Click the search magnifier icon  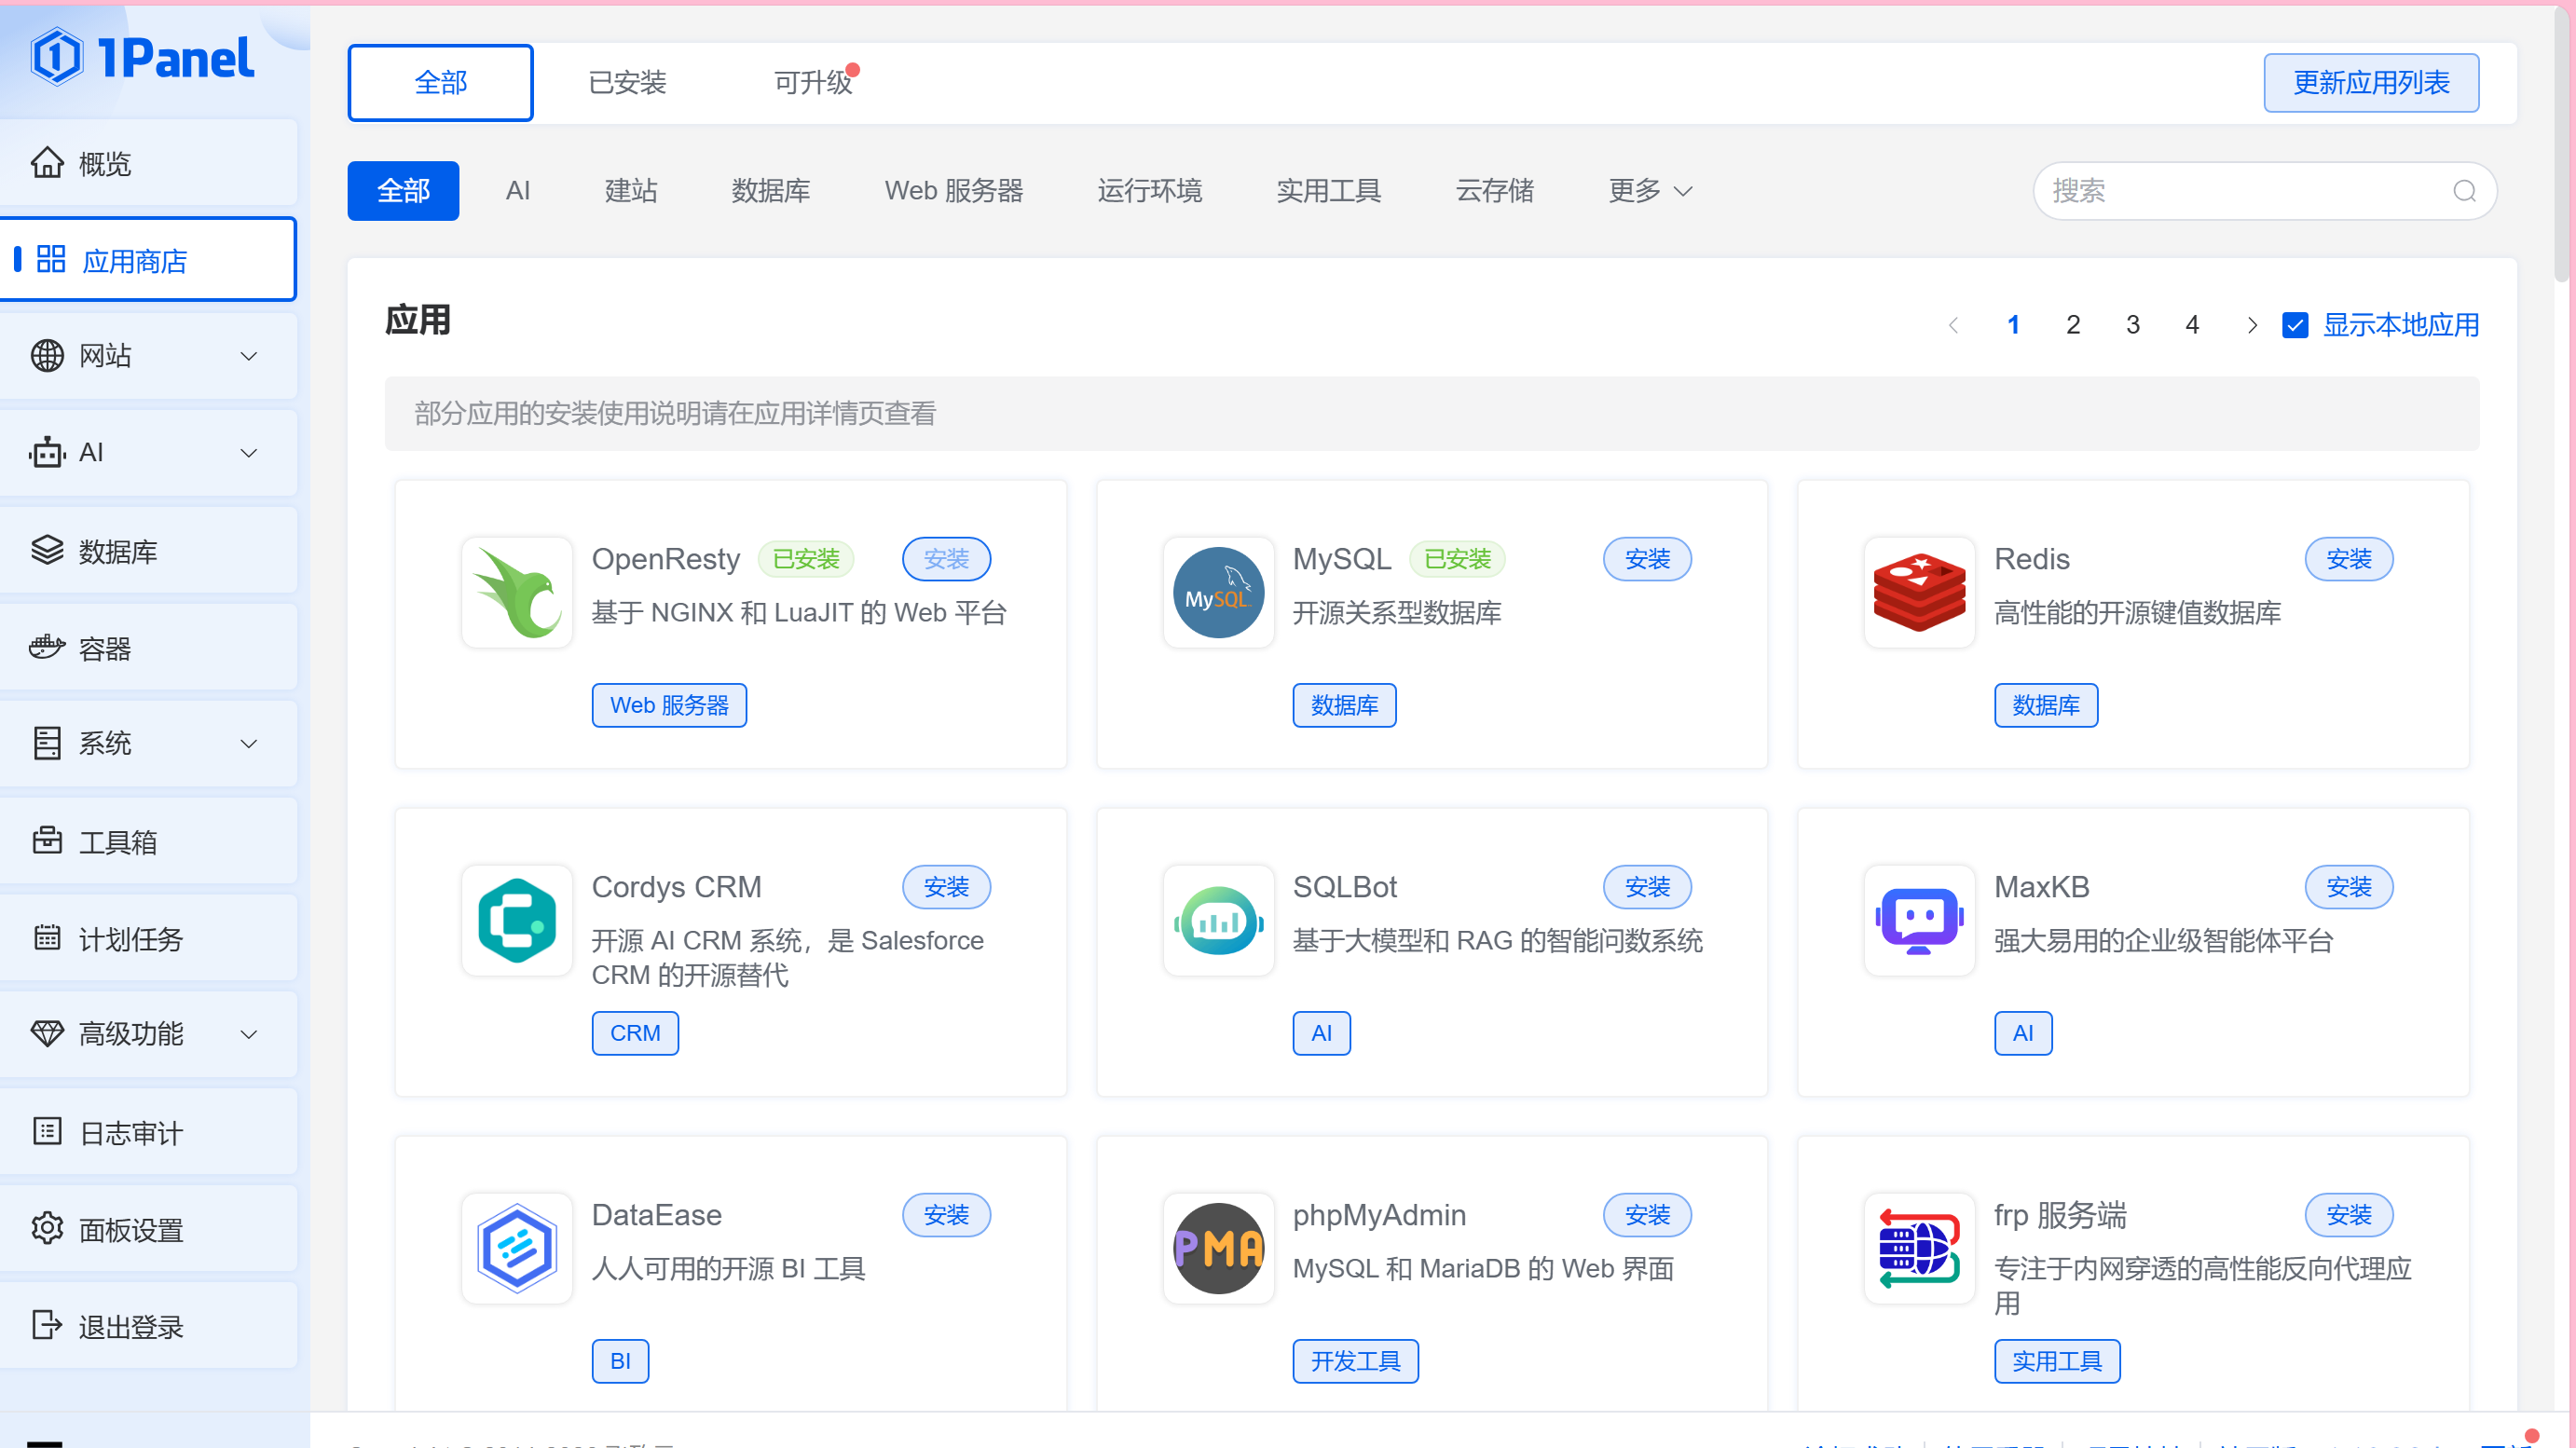point(2463,191)
